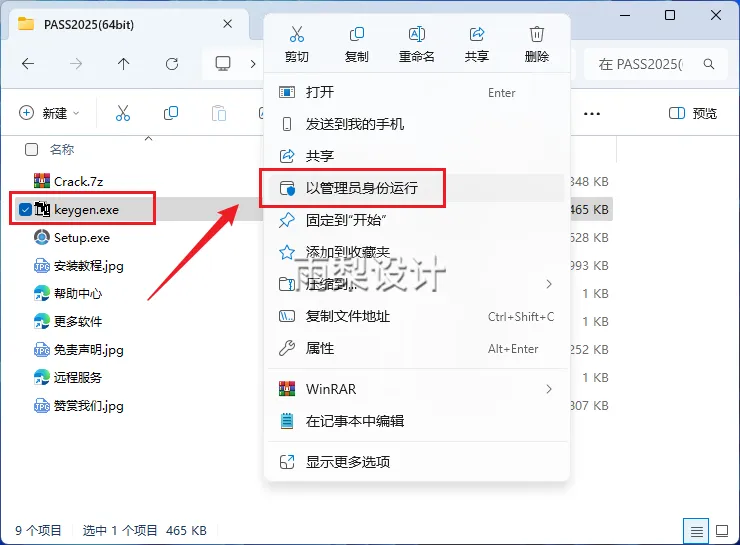Viewport: 740px width, 545px height.
Task: Click the toolbar Cut scissors icon
Action: pyautogui.click(x=123, y=113)
